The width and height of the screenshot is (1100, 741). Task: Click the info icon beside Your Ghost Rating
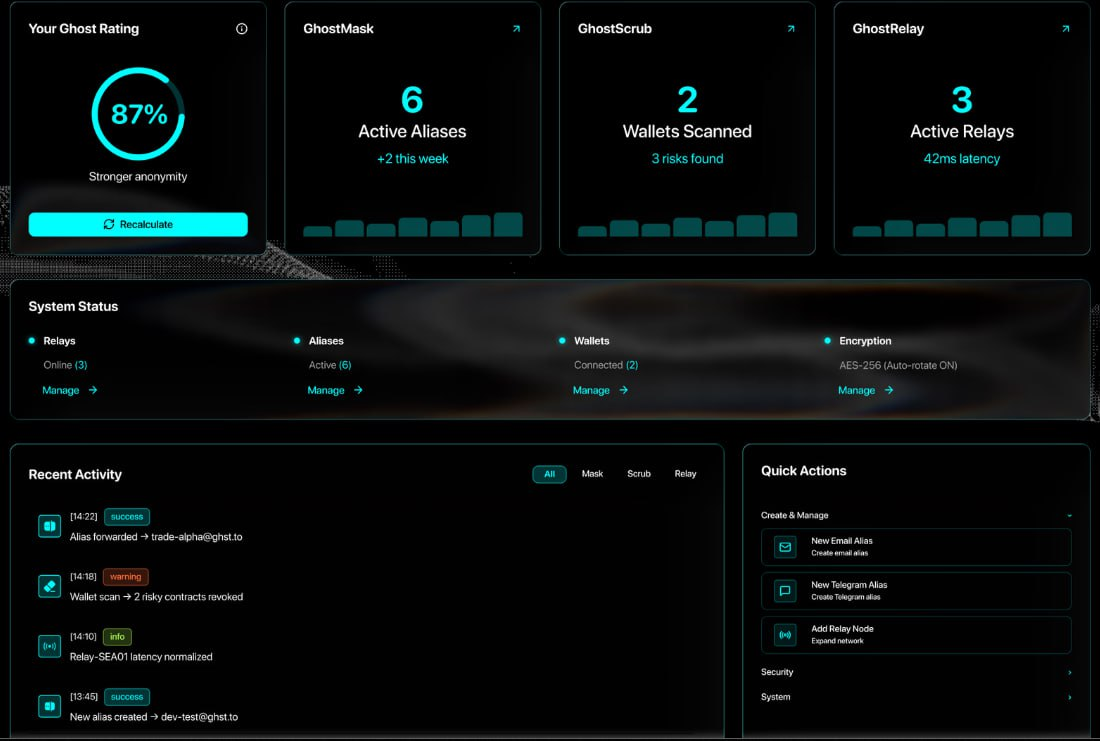(241, 29)
